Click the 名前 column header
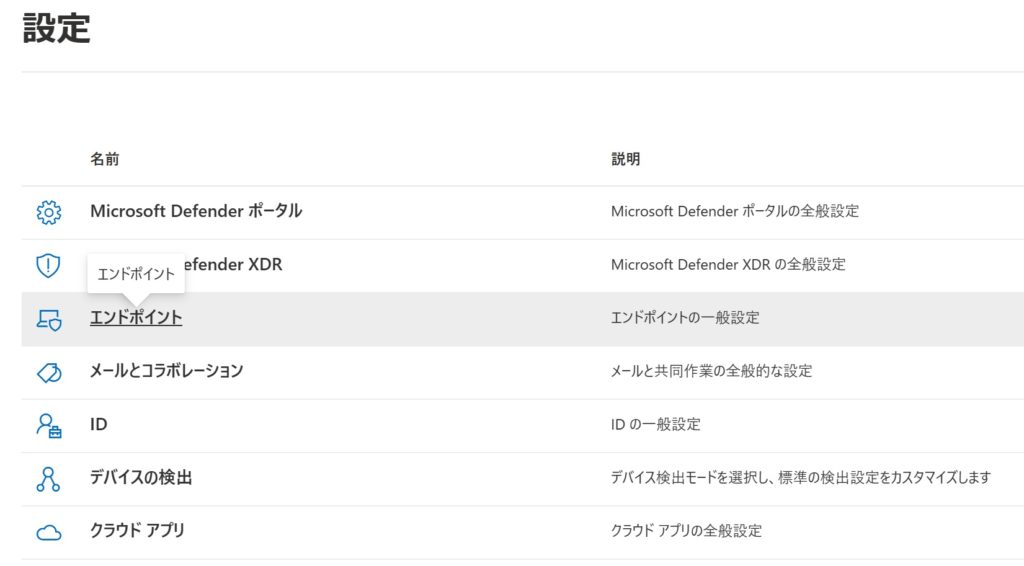 point(104,159)
